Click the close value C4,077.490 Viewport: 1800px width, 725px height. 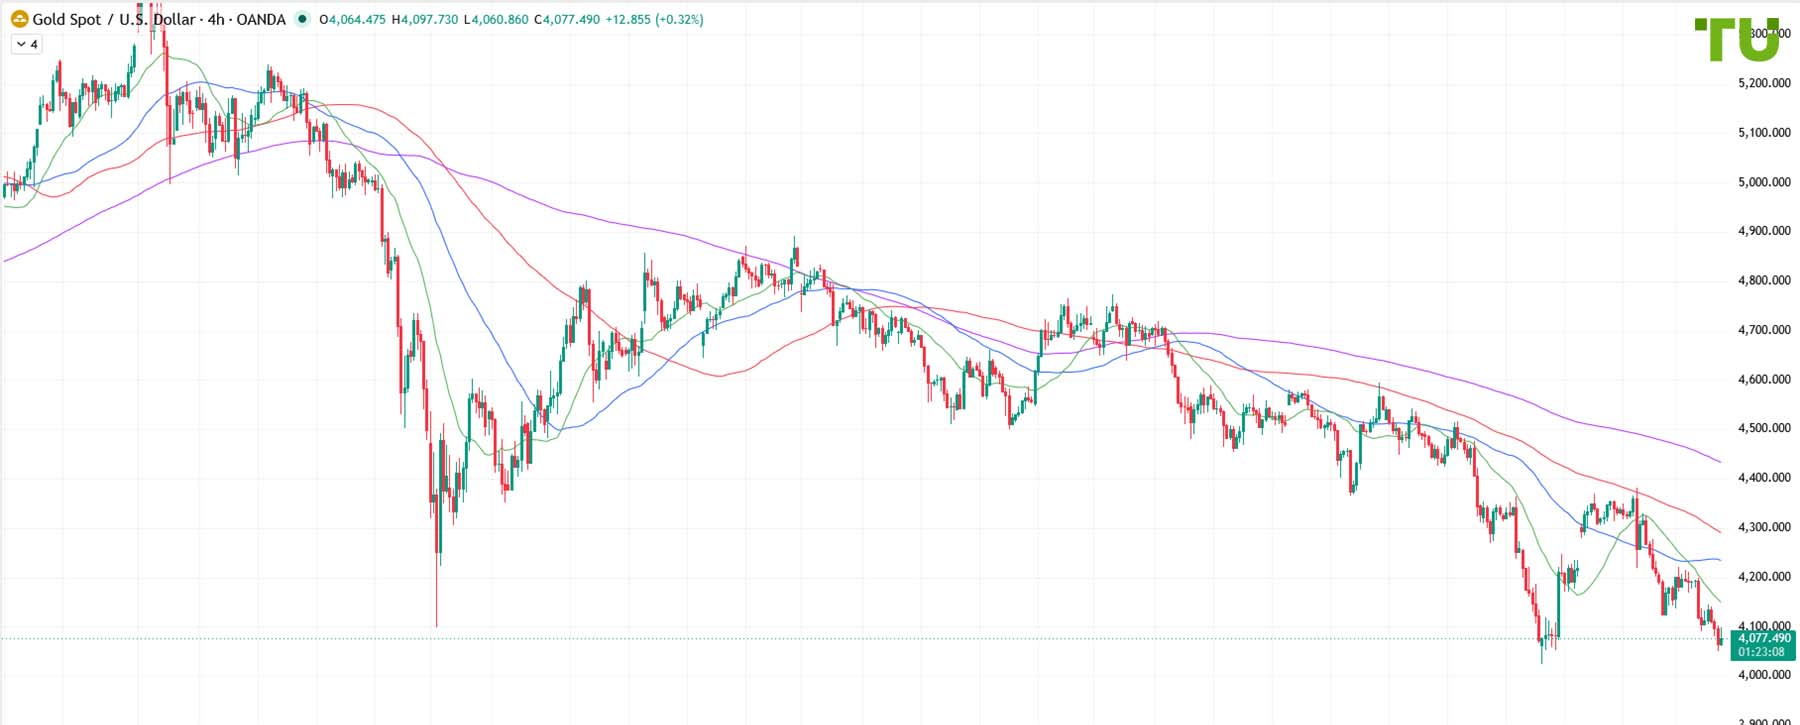coord(567,20)
